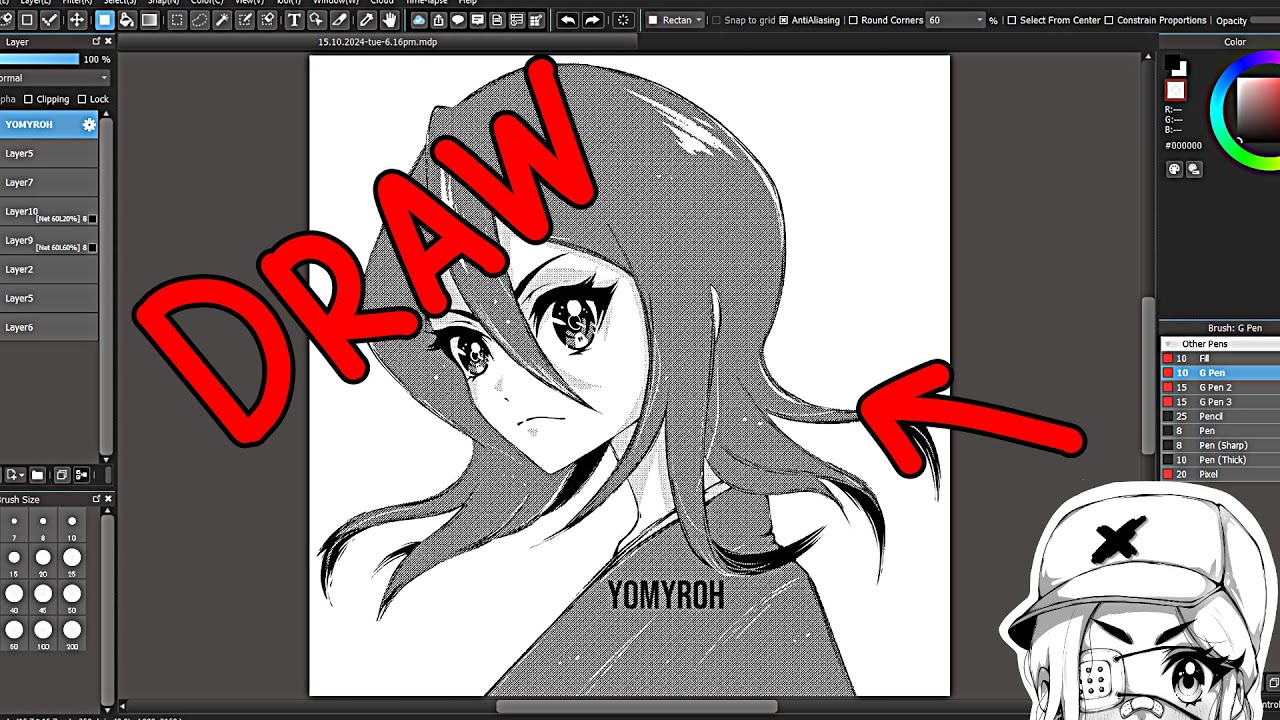Select the Select Pen tool
Image resolution: width=1280 pixels, height=720 pixels.
[245, 20]
